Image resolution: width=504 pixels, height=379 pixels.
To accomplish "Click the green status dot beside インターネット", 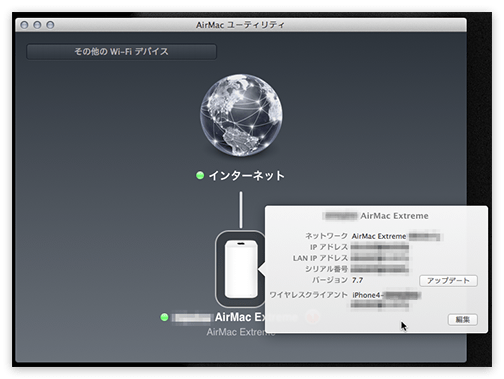I will pos(200,175).
